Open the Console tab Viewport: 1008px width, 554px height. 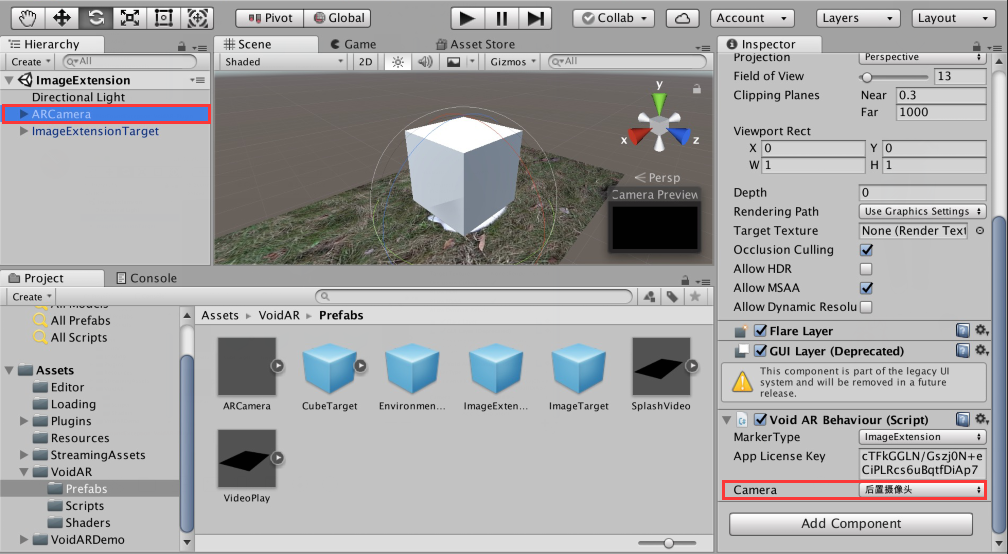(146, 278)
